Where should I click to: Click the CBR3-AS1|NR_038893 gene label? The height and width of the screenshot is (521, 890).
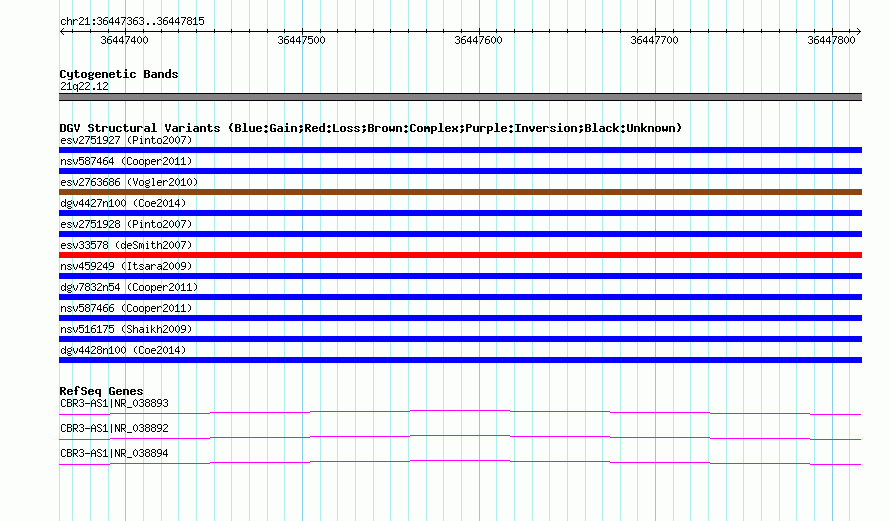[x=114, y=404]
